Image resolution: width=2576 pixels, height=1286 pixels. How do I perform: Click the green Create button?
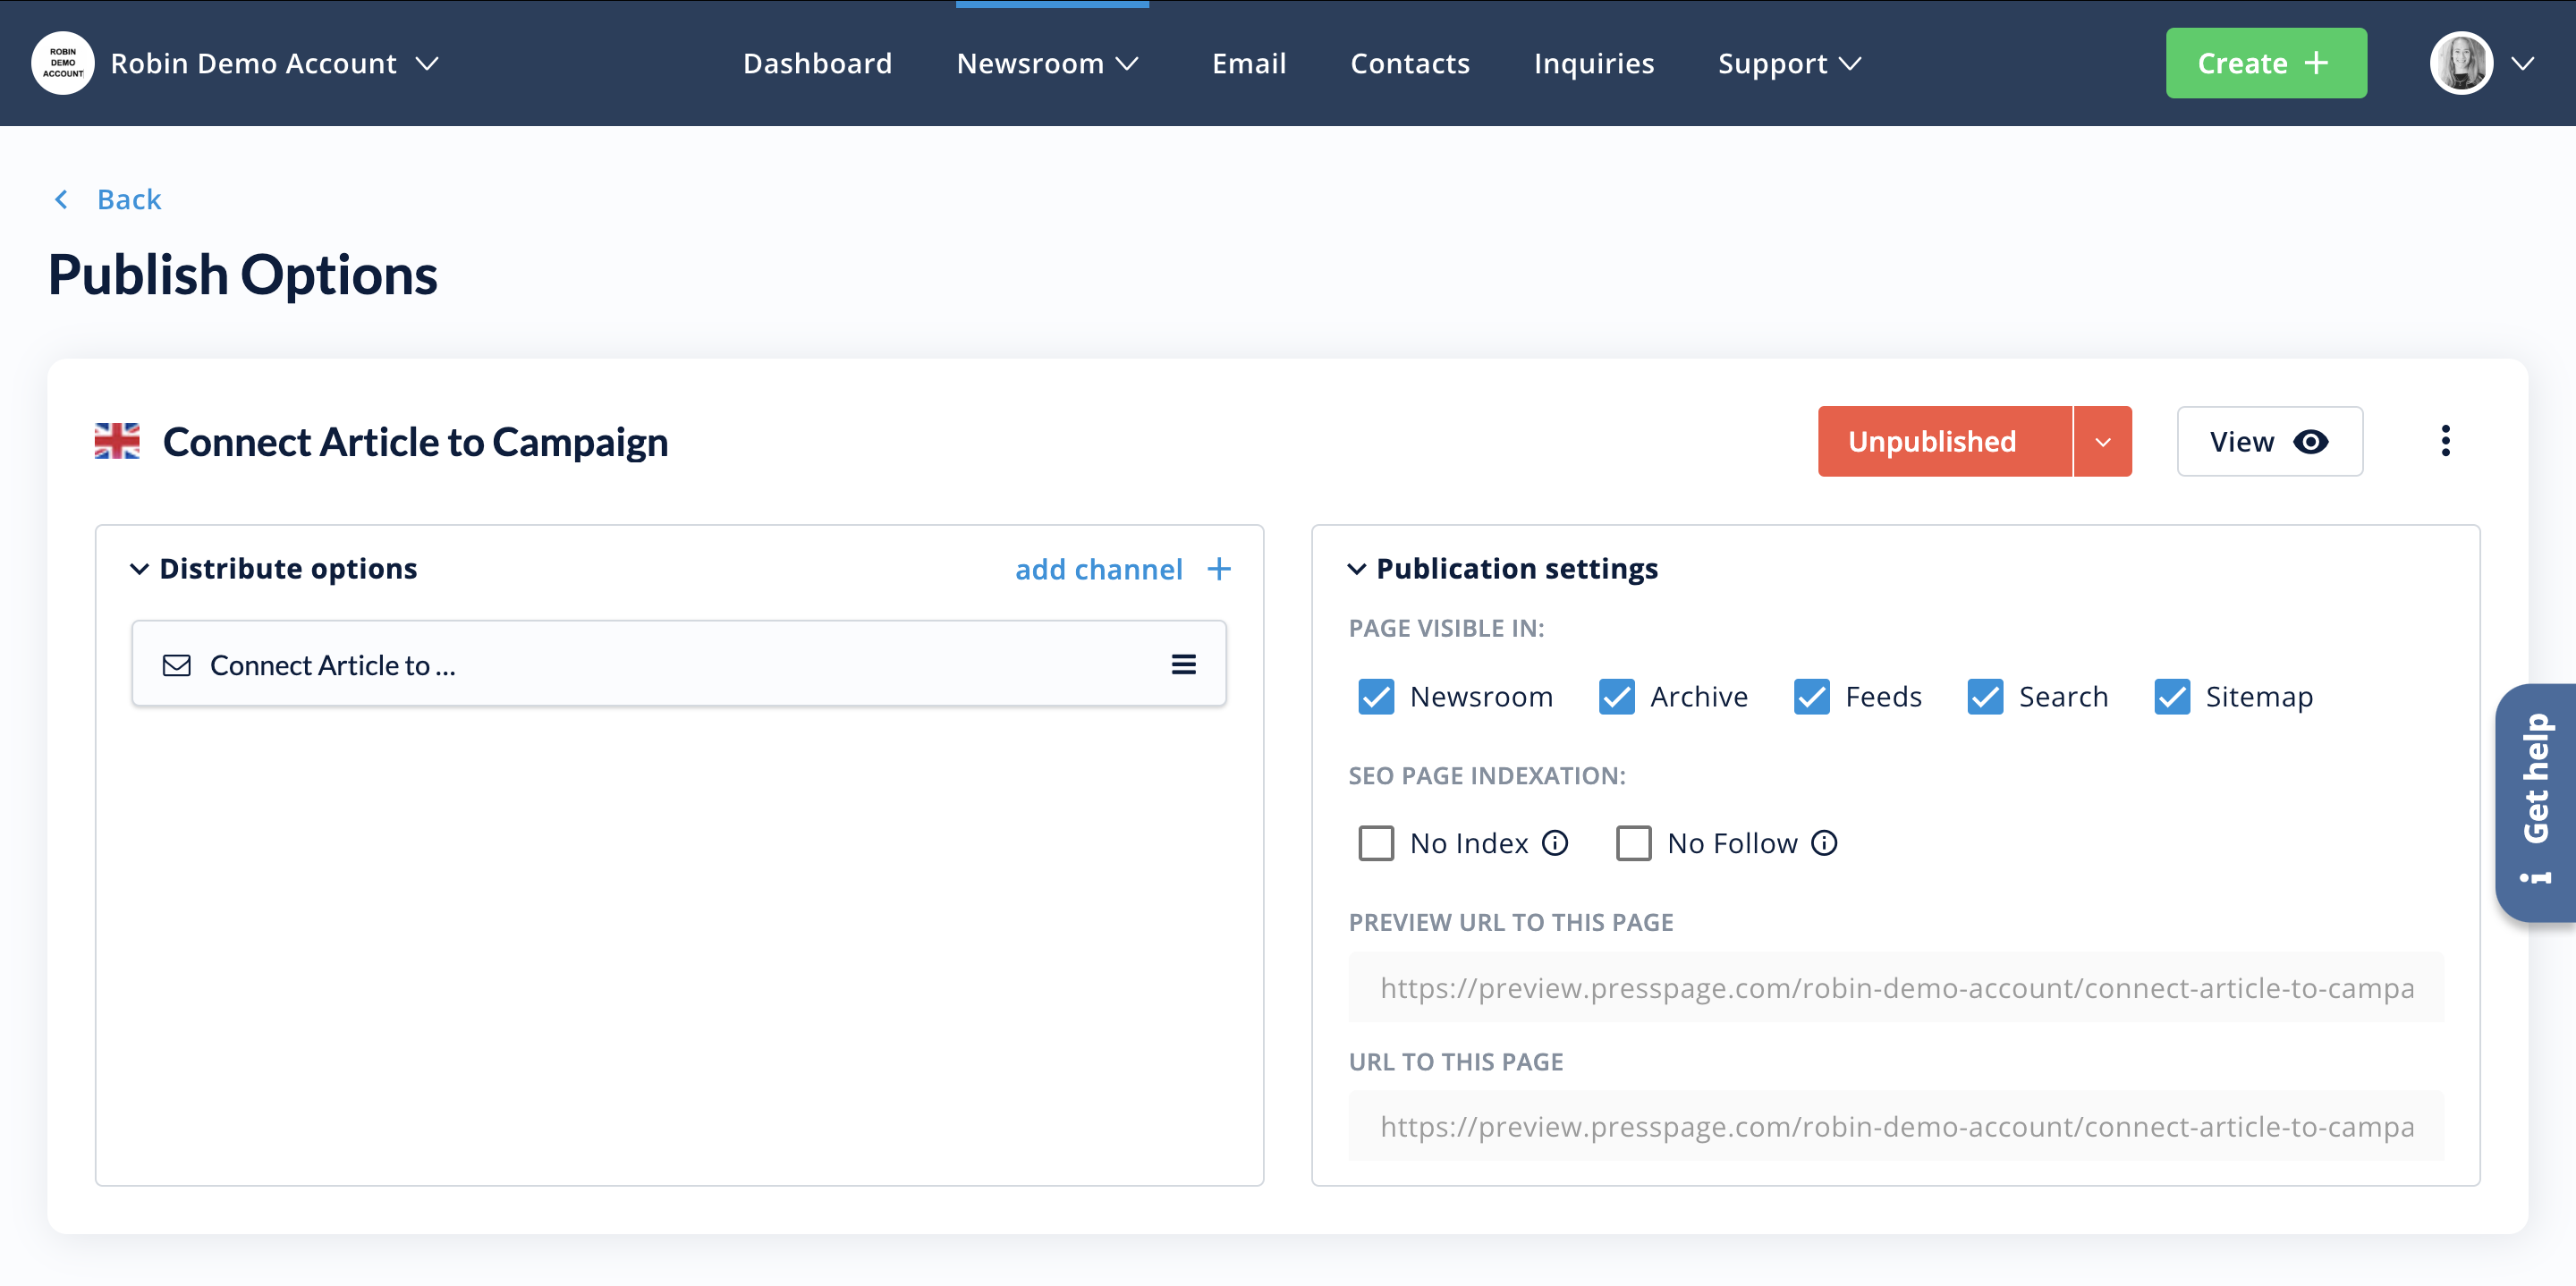pyautogui.click(x=2266, y=63)
